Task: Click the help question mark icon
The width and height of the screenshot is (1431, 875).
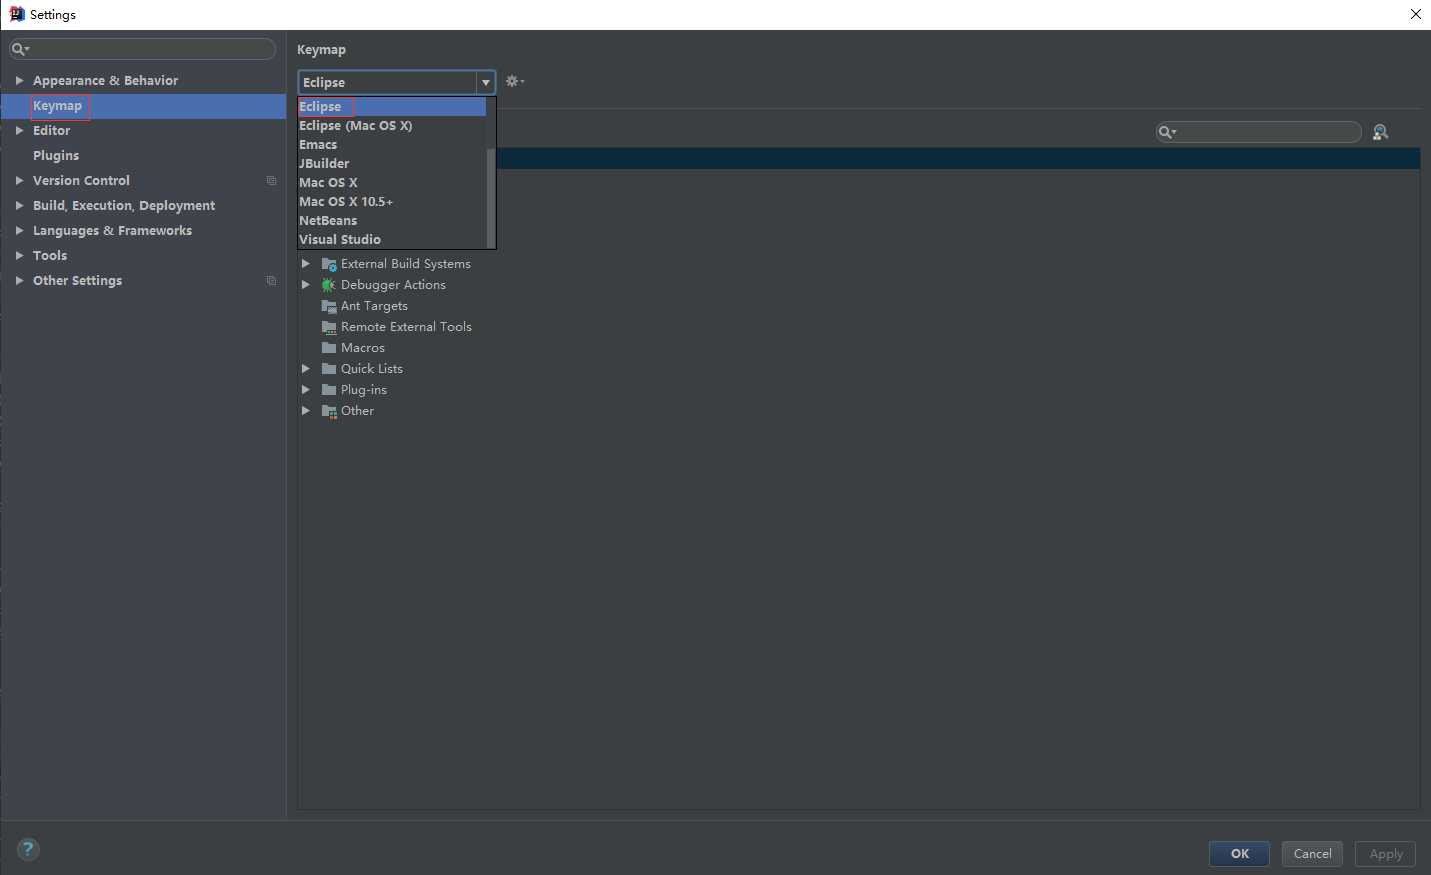Action: (28, 849)
